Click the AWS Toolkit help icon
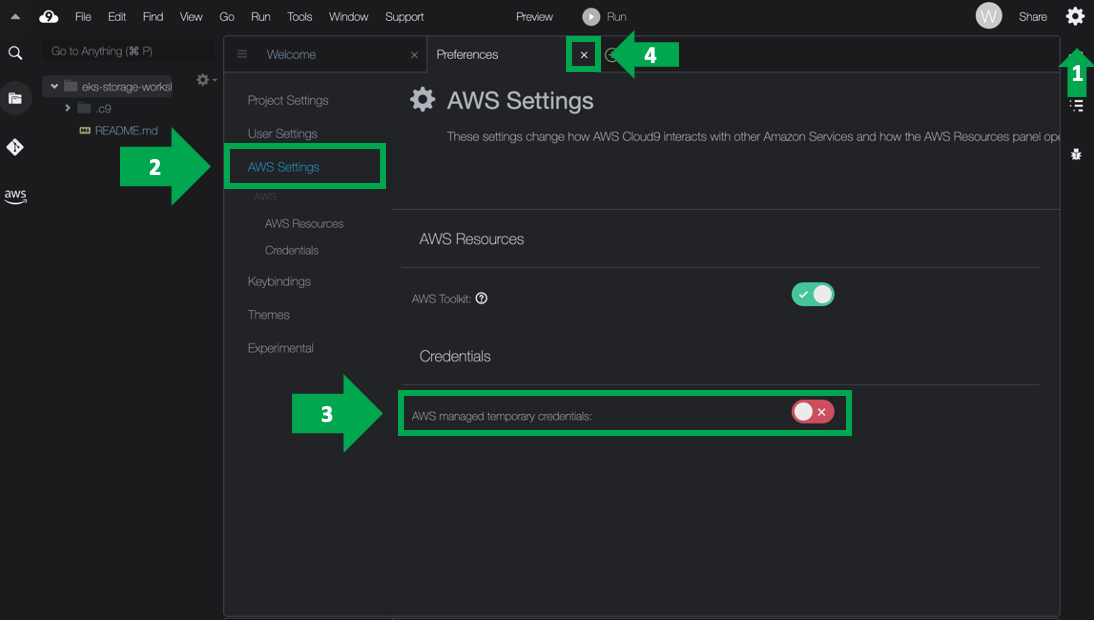This screenshot has width=1094, height=621. pyautogui.click(x=481, y=298)
